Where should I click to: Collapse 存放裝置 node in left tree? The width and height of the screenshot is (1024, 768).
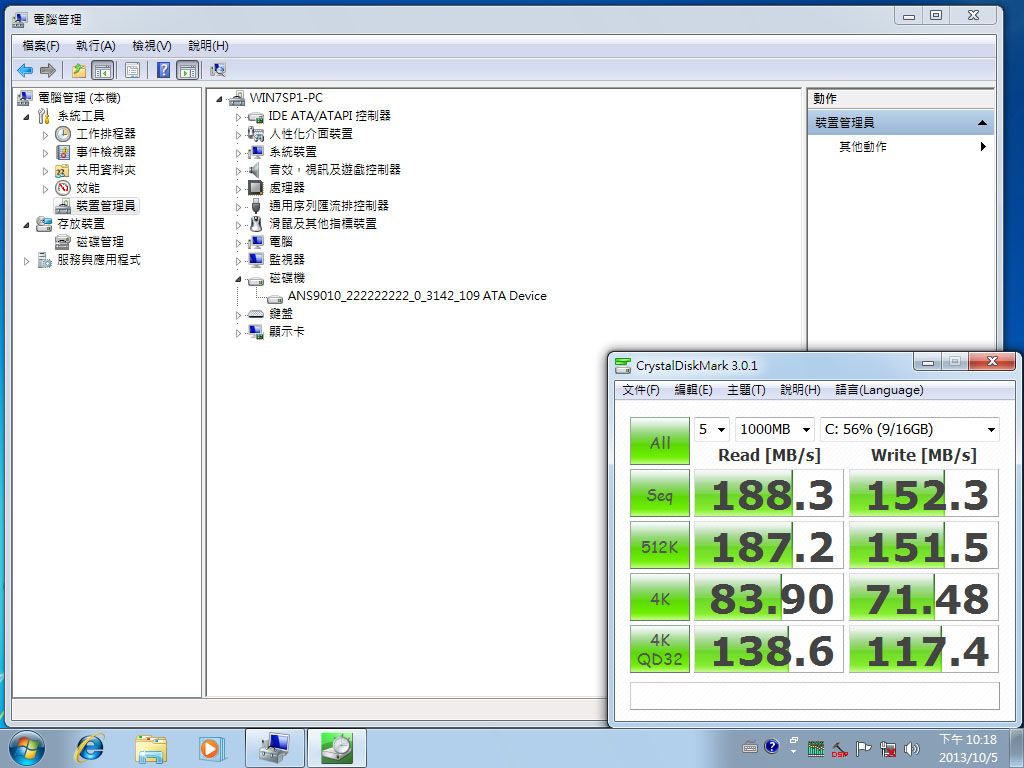pos(26,225)
